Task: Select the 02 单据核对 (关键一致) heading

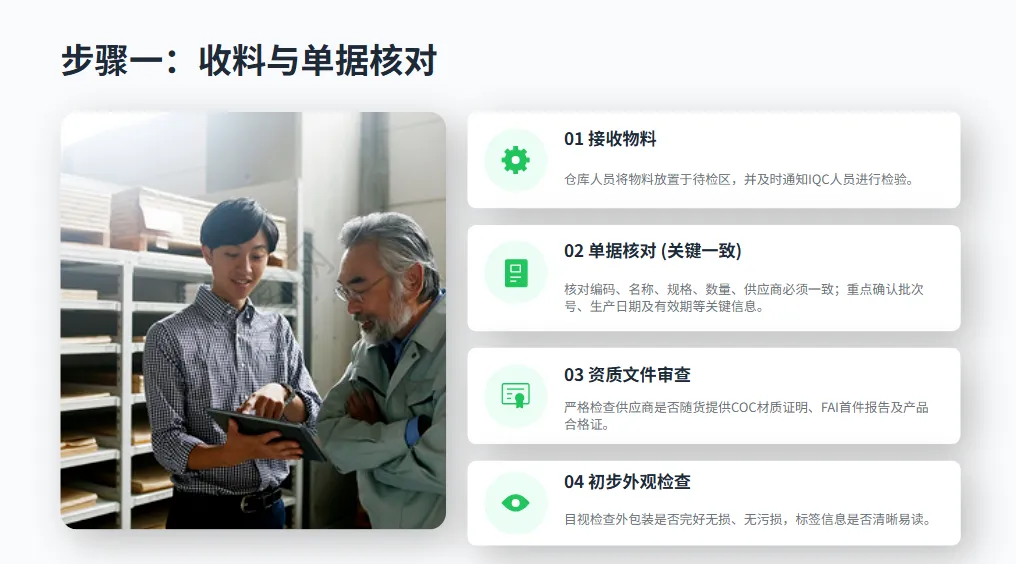Action: pyautogui.click(x=652, y=251)
